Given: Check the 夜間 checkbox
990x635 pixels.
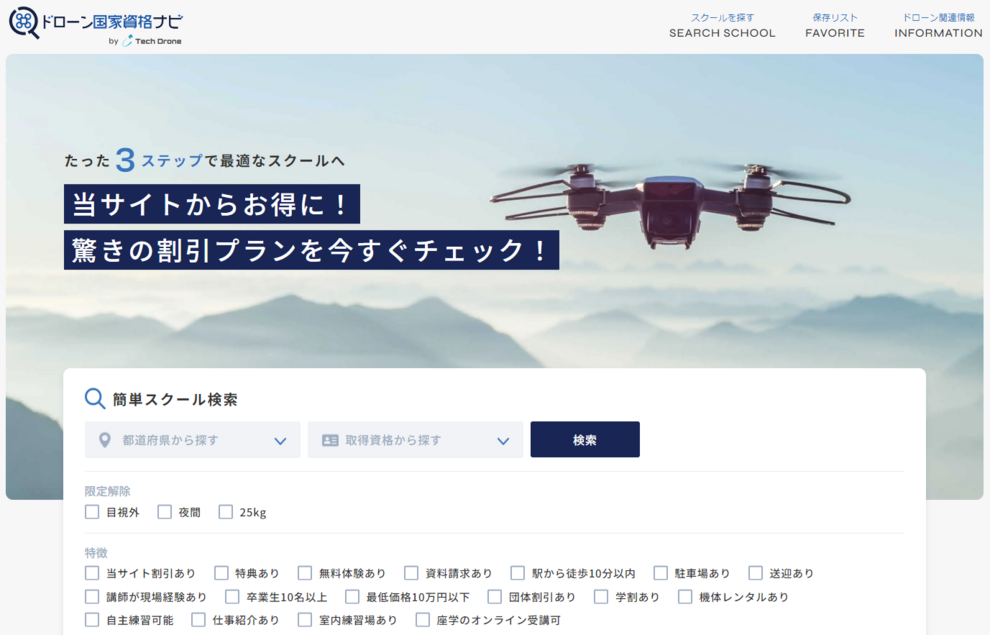Looking at the screenshot, I should pos(165,512).
